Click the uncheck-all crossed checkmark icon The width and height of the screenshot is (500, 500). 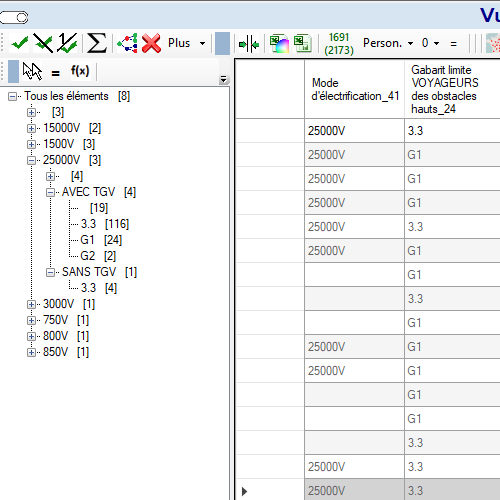coord(43,43)
